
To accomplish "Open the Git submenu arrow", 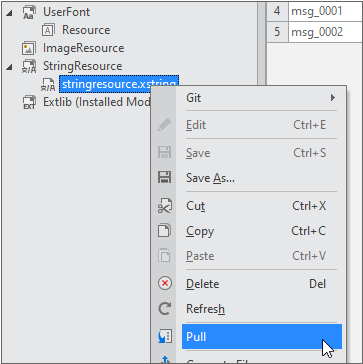I will coord(332,98).
